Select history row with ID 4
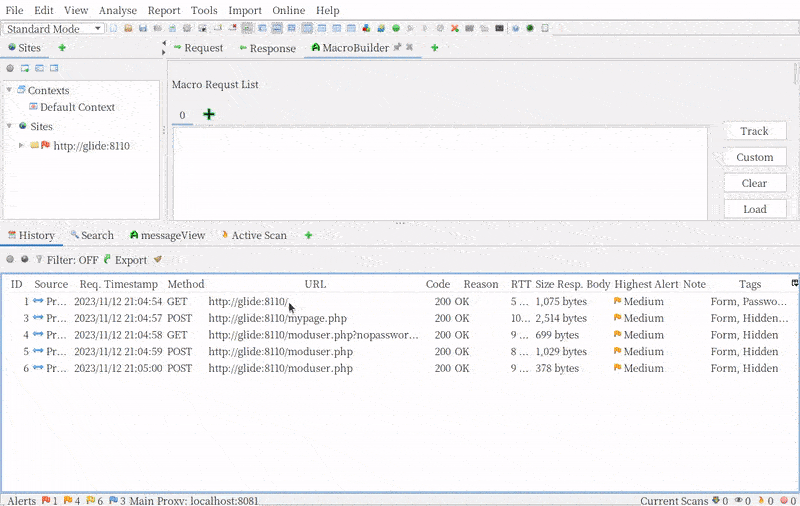 point(399,335)
